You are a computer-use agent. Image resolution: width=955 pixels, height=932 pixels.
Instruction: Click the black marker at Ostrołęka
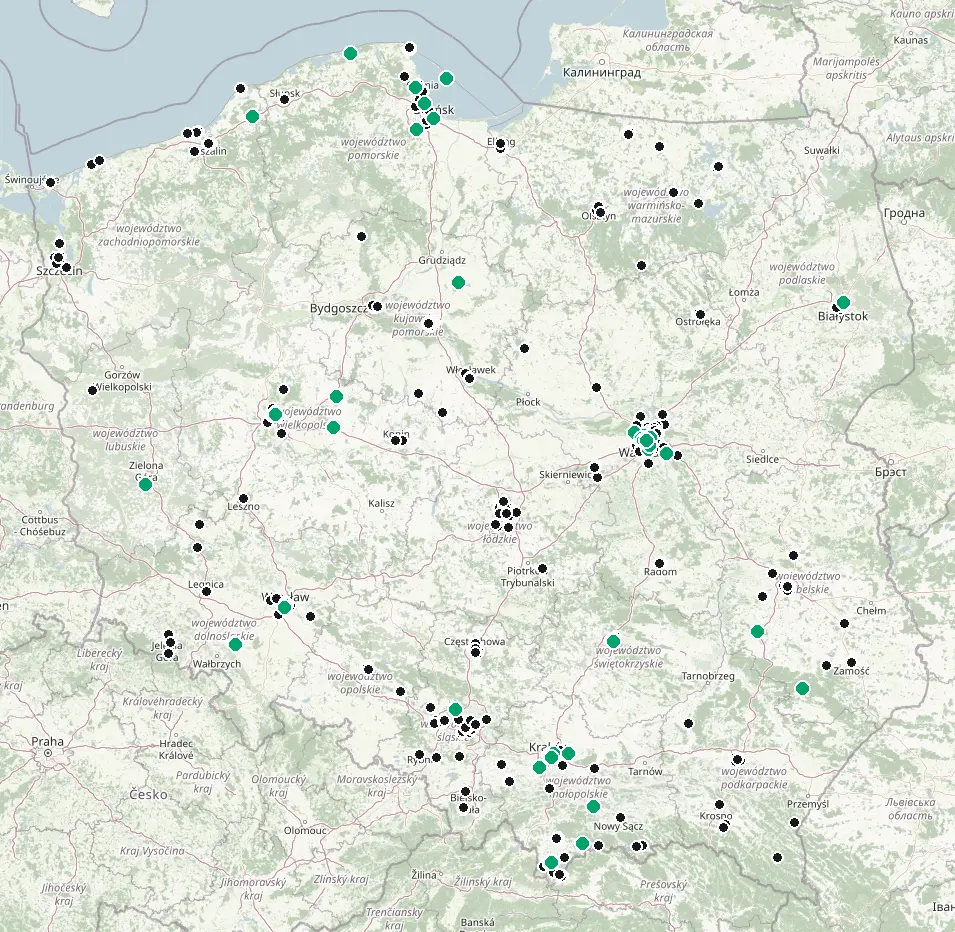(700, 315)
